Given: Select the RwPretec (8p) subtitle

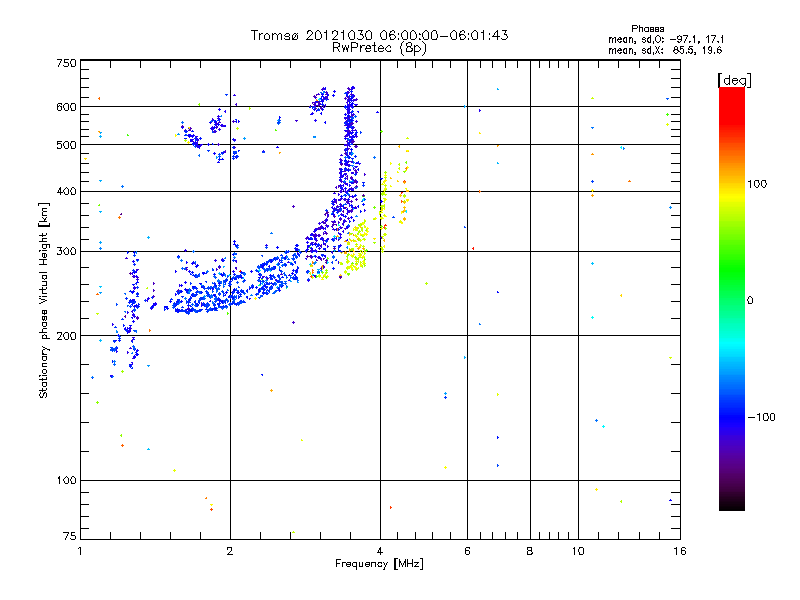Looking at the screenshot, I should [x=379, y=47].
